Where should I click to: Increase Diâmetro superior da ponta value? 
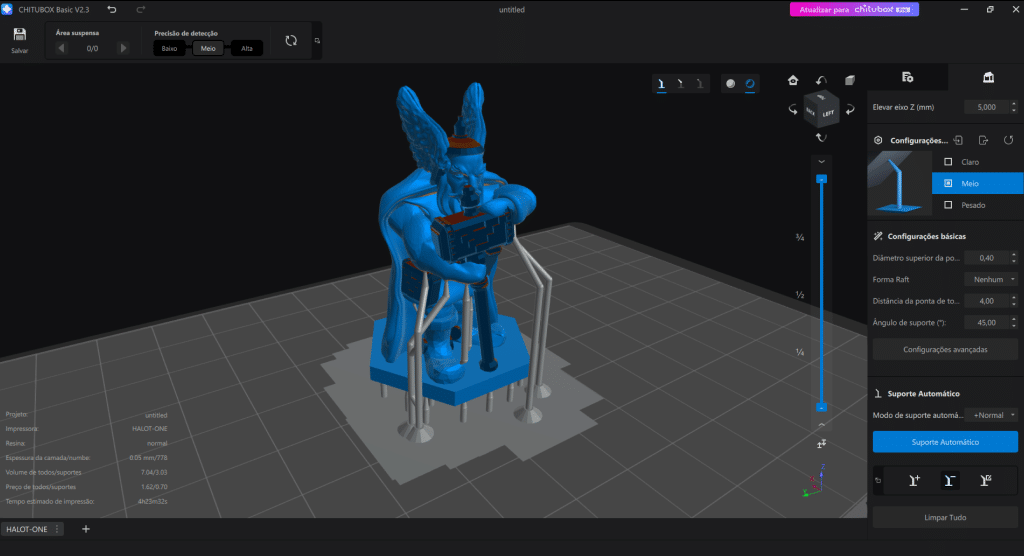(x=1014, y=255)
